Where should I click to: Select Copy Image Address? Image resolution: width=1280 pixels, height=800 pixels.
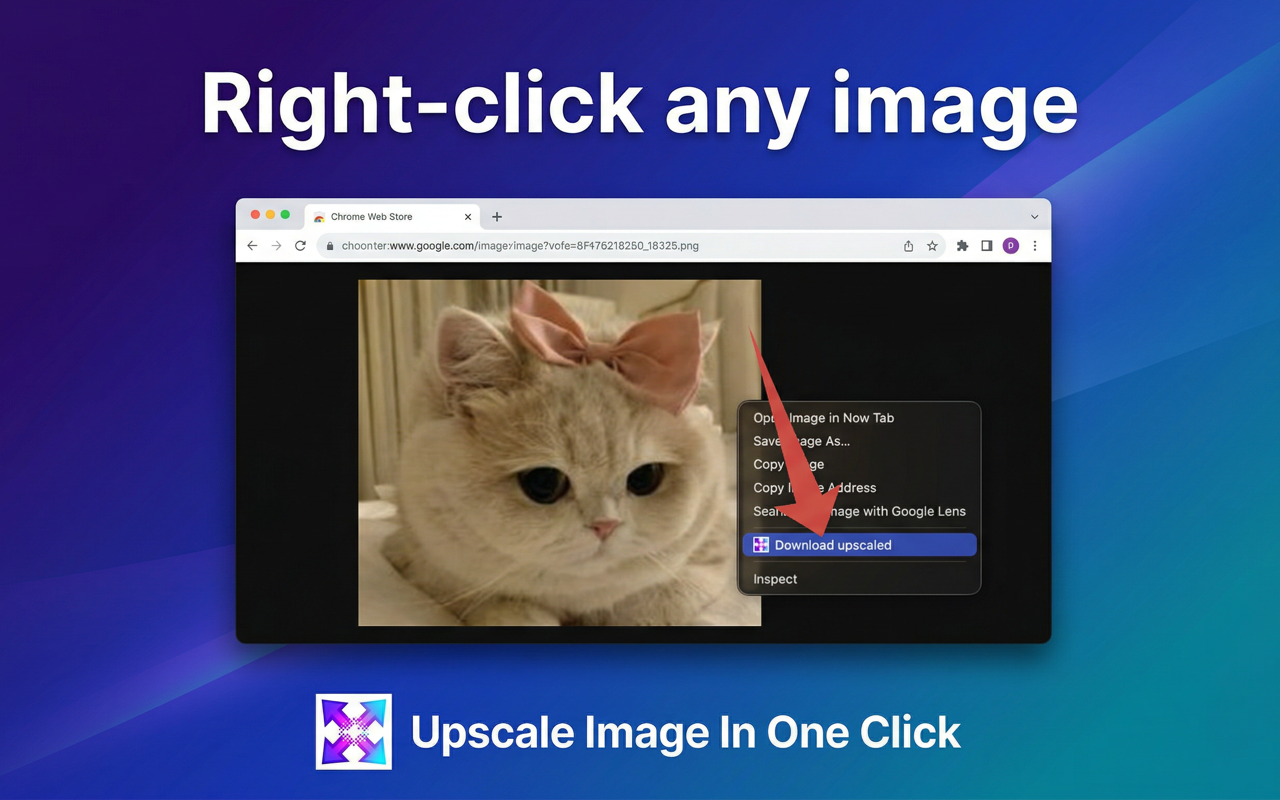point(860,488)
